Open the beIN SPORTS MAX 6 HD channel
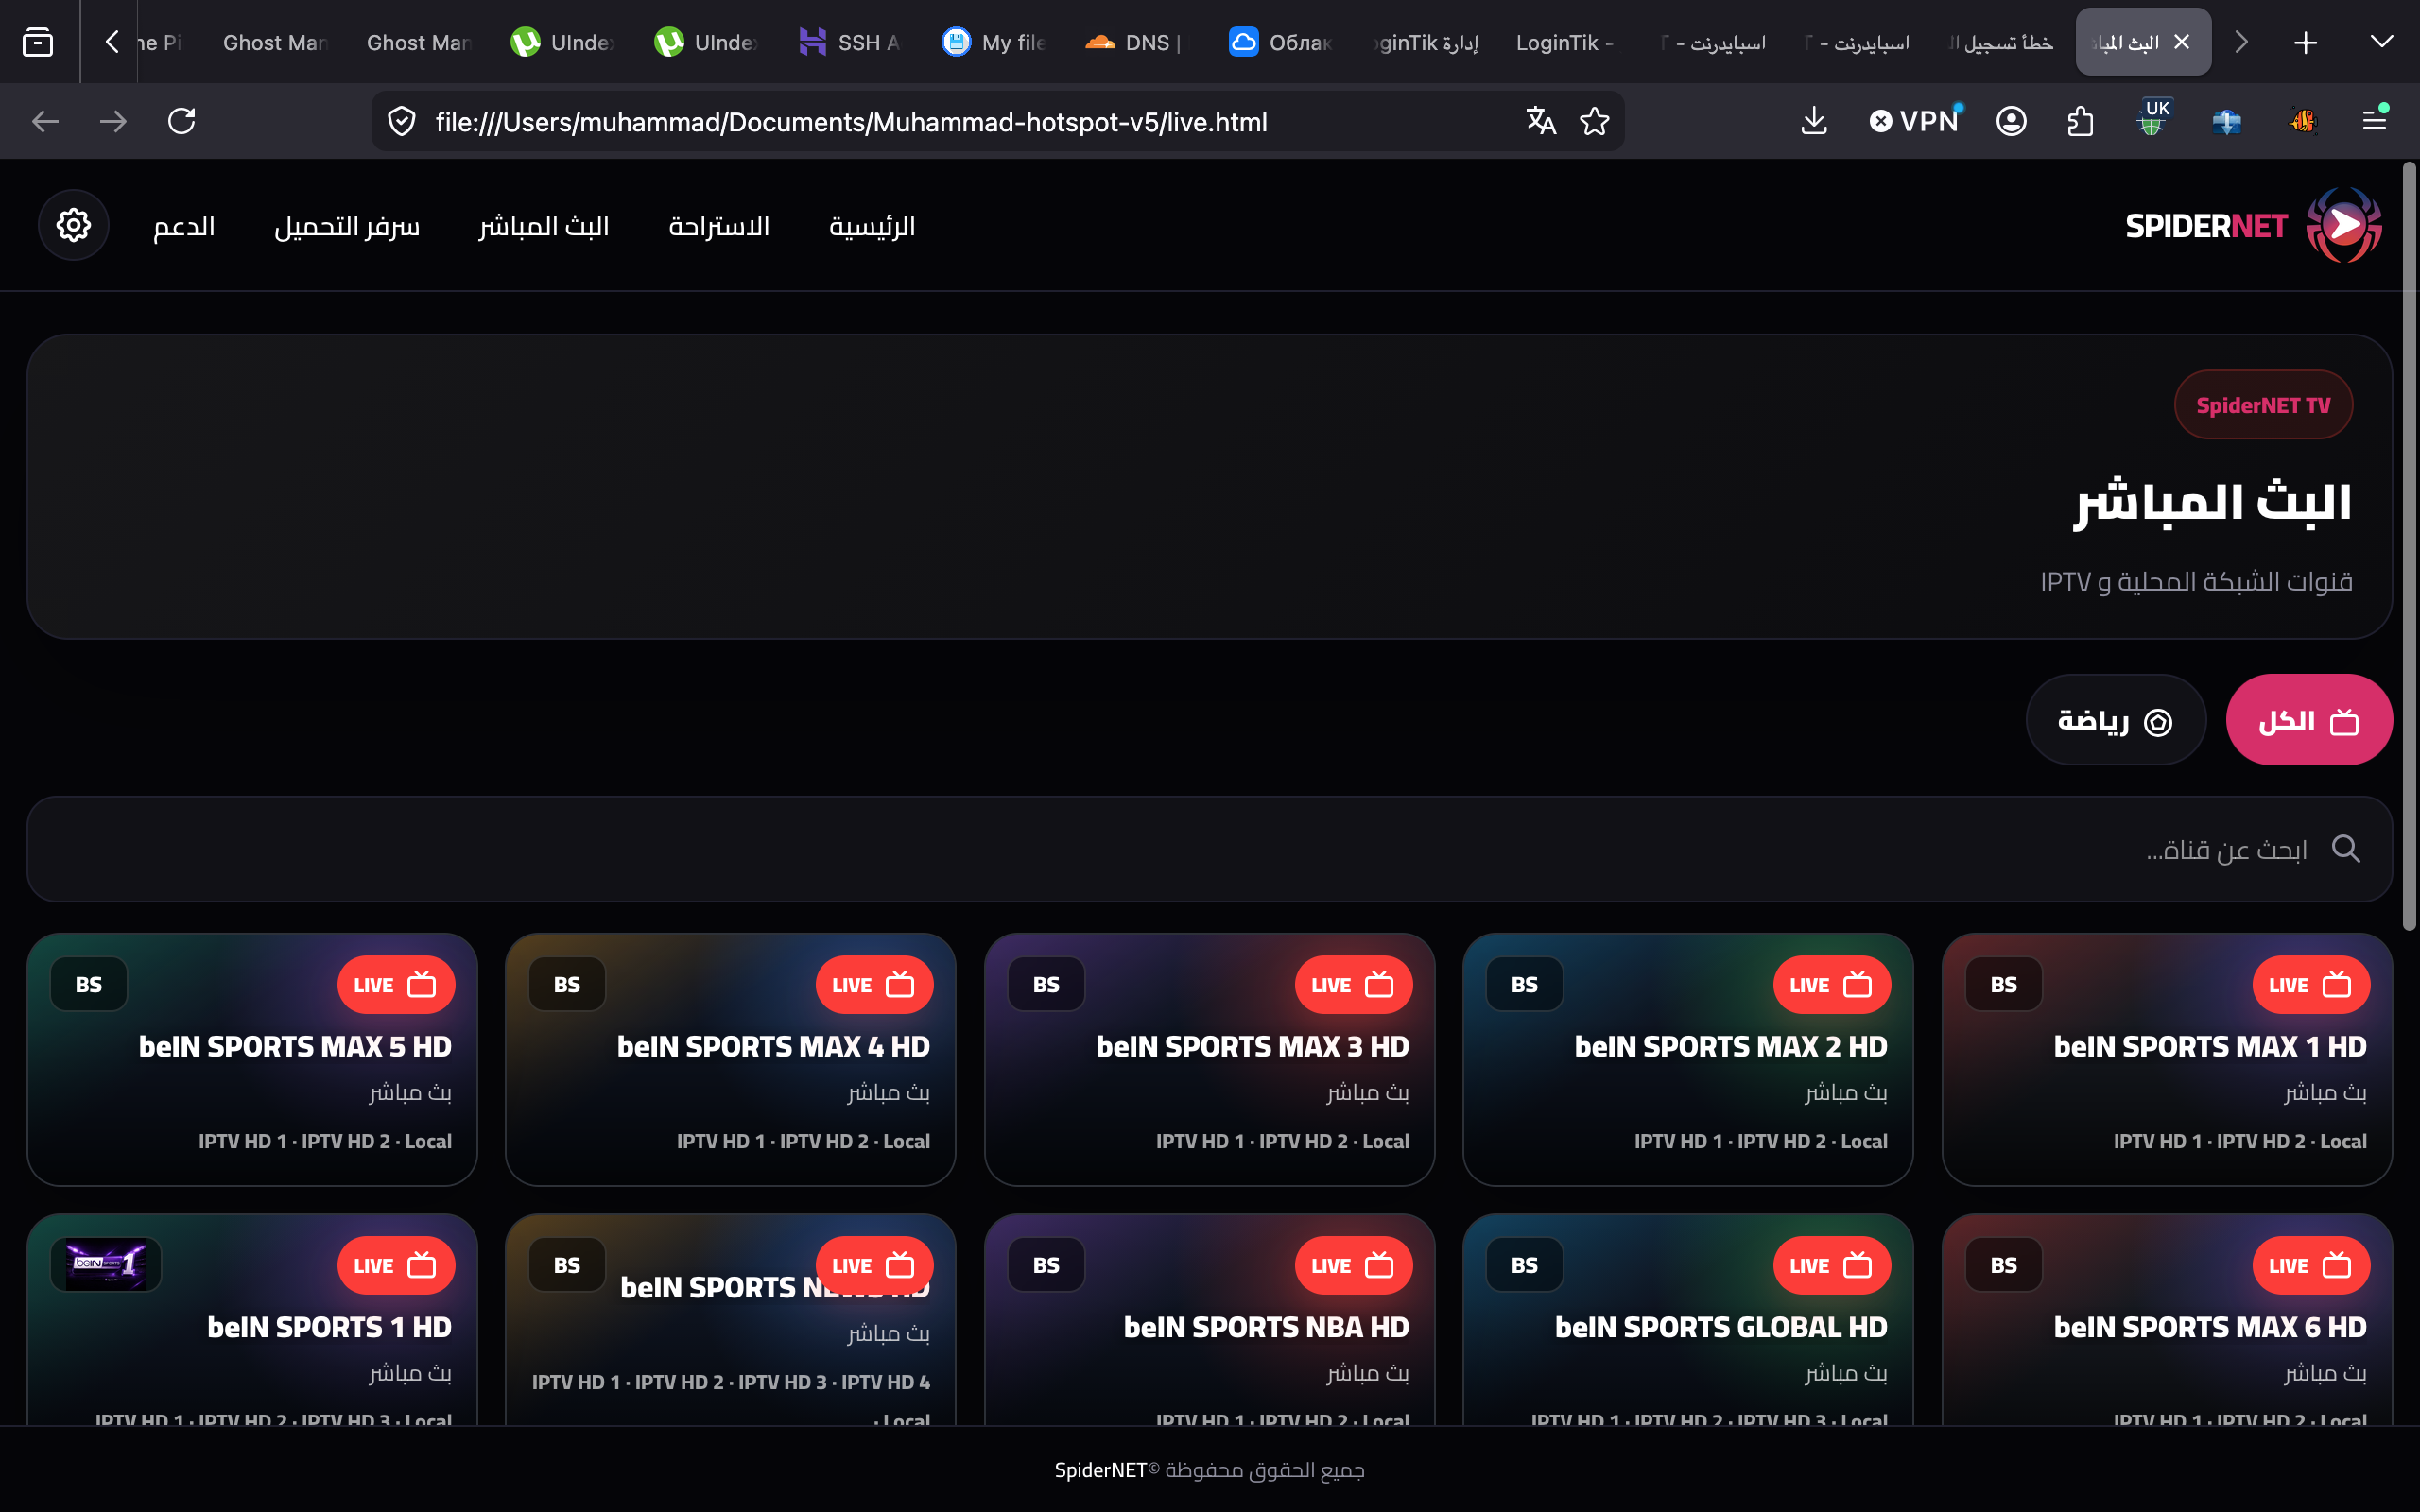Image resolution: width=2420 pixels, height=1512 pixels. pyautogui.click(x=2166, y=1320)
